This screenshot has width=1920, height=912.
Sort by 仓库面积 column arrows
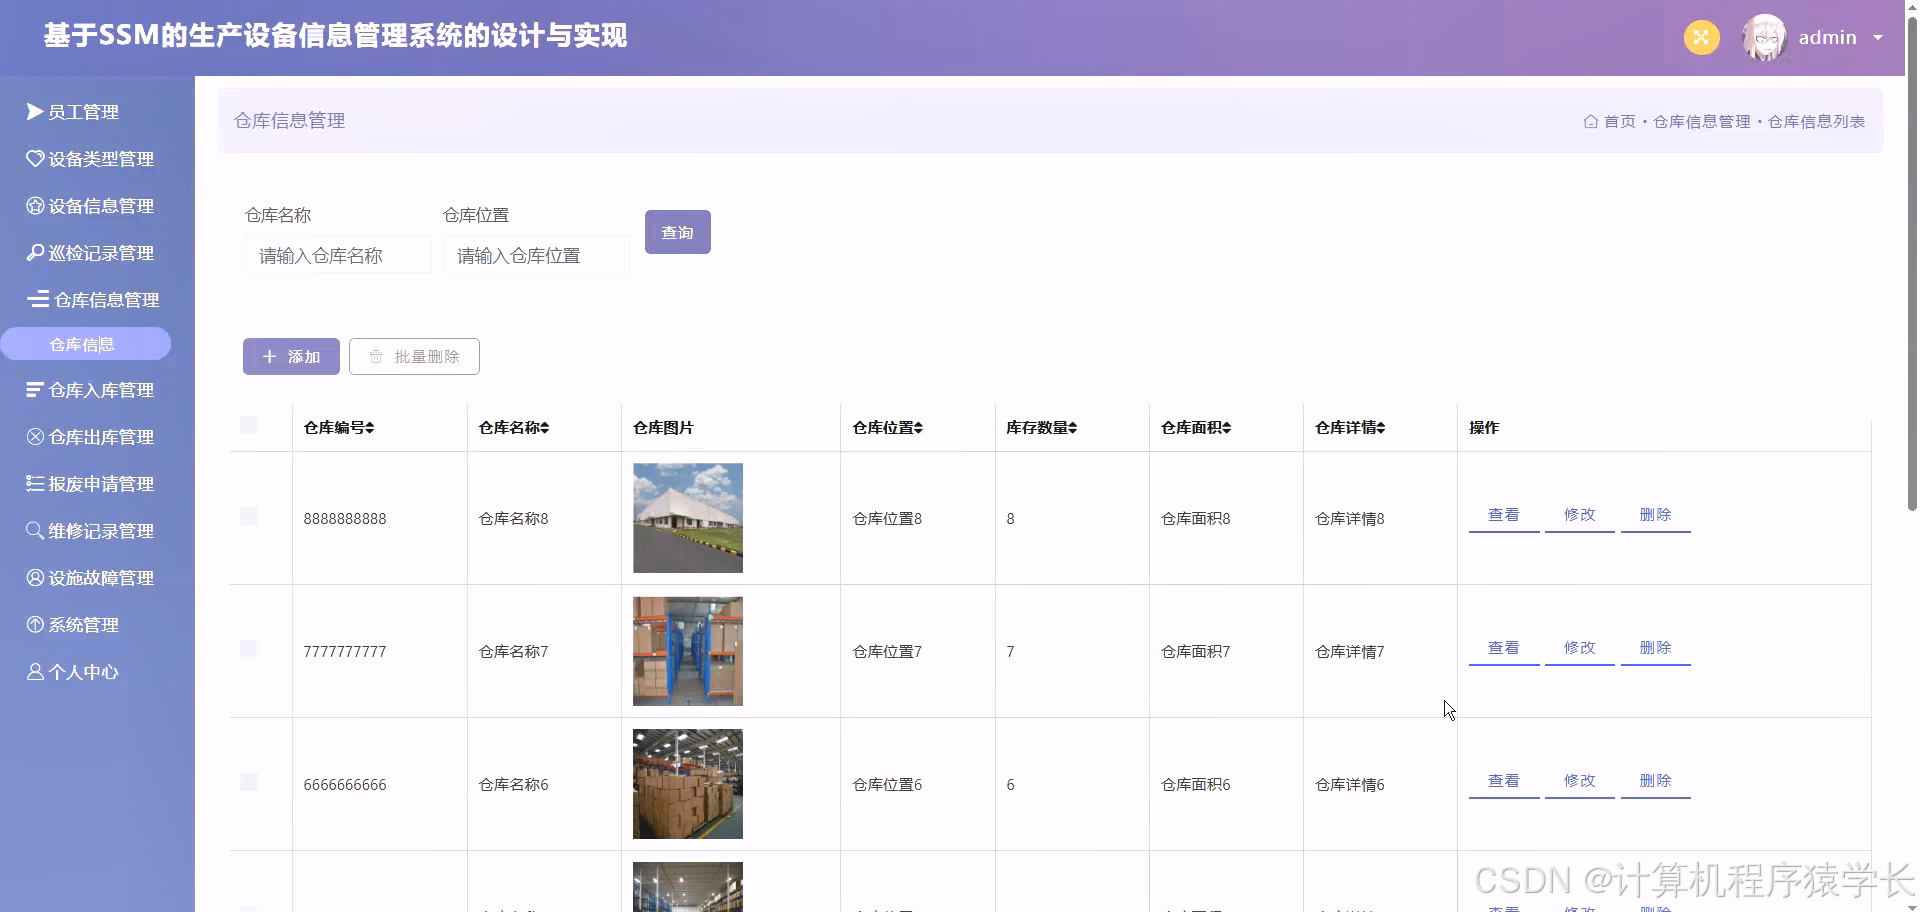coord(1226,428)
